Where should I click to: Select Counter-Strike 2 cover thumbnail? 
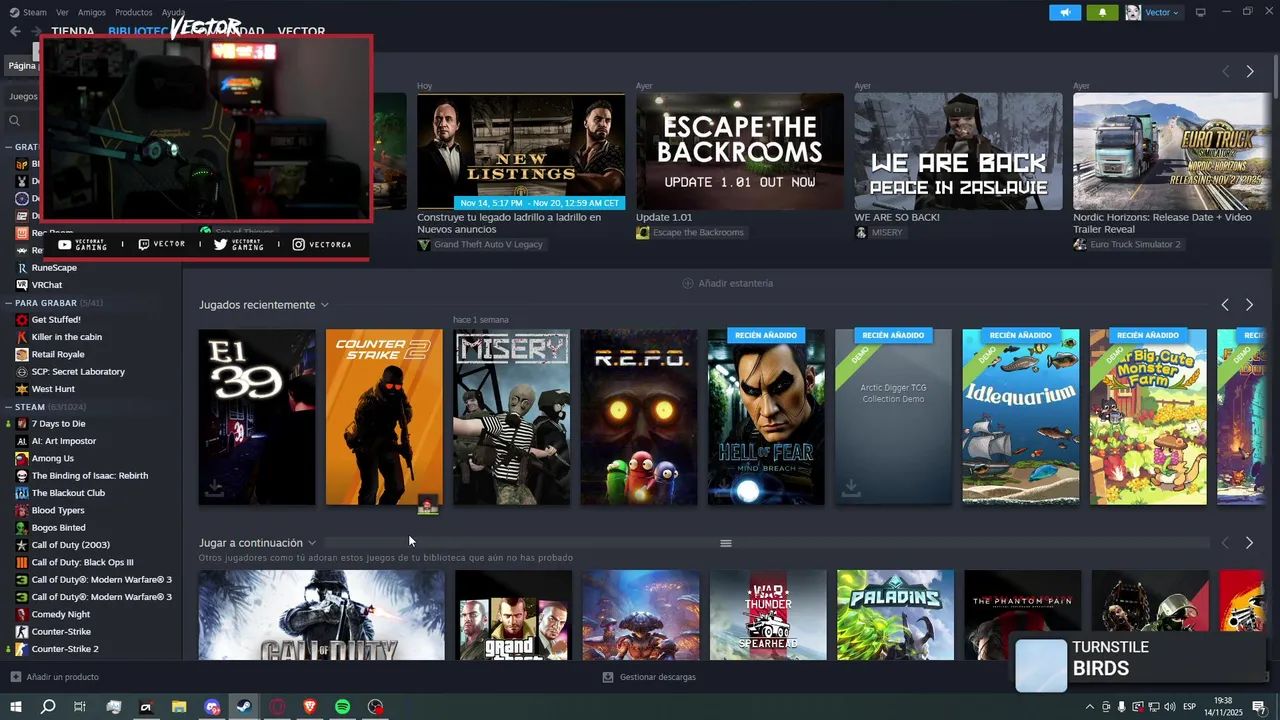(384, 417)
